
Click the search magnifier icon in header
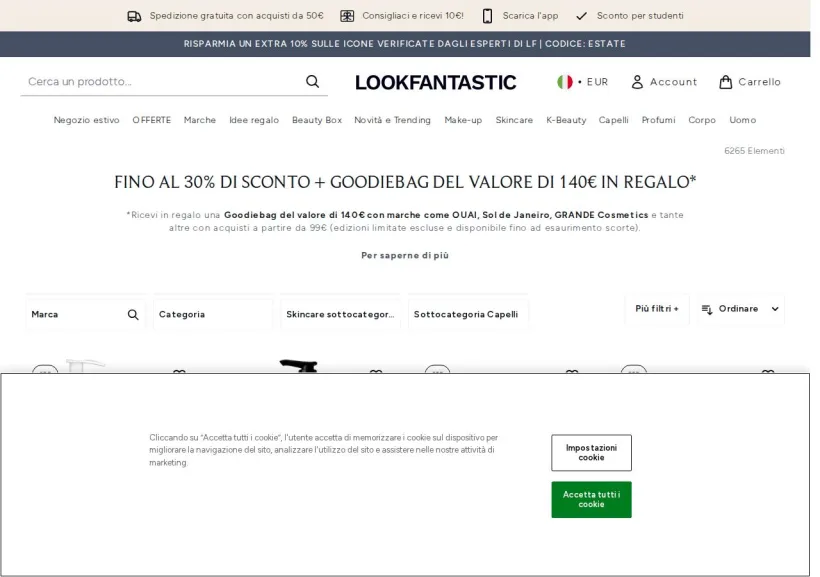[312, 82]
